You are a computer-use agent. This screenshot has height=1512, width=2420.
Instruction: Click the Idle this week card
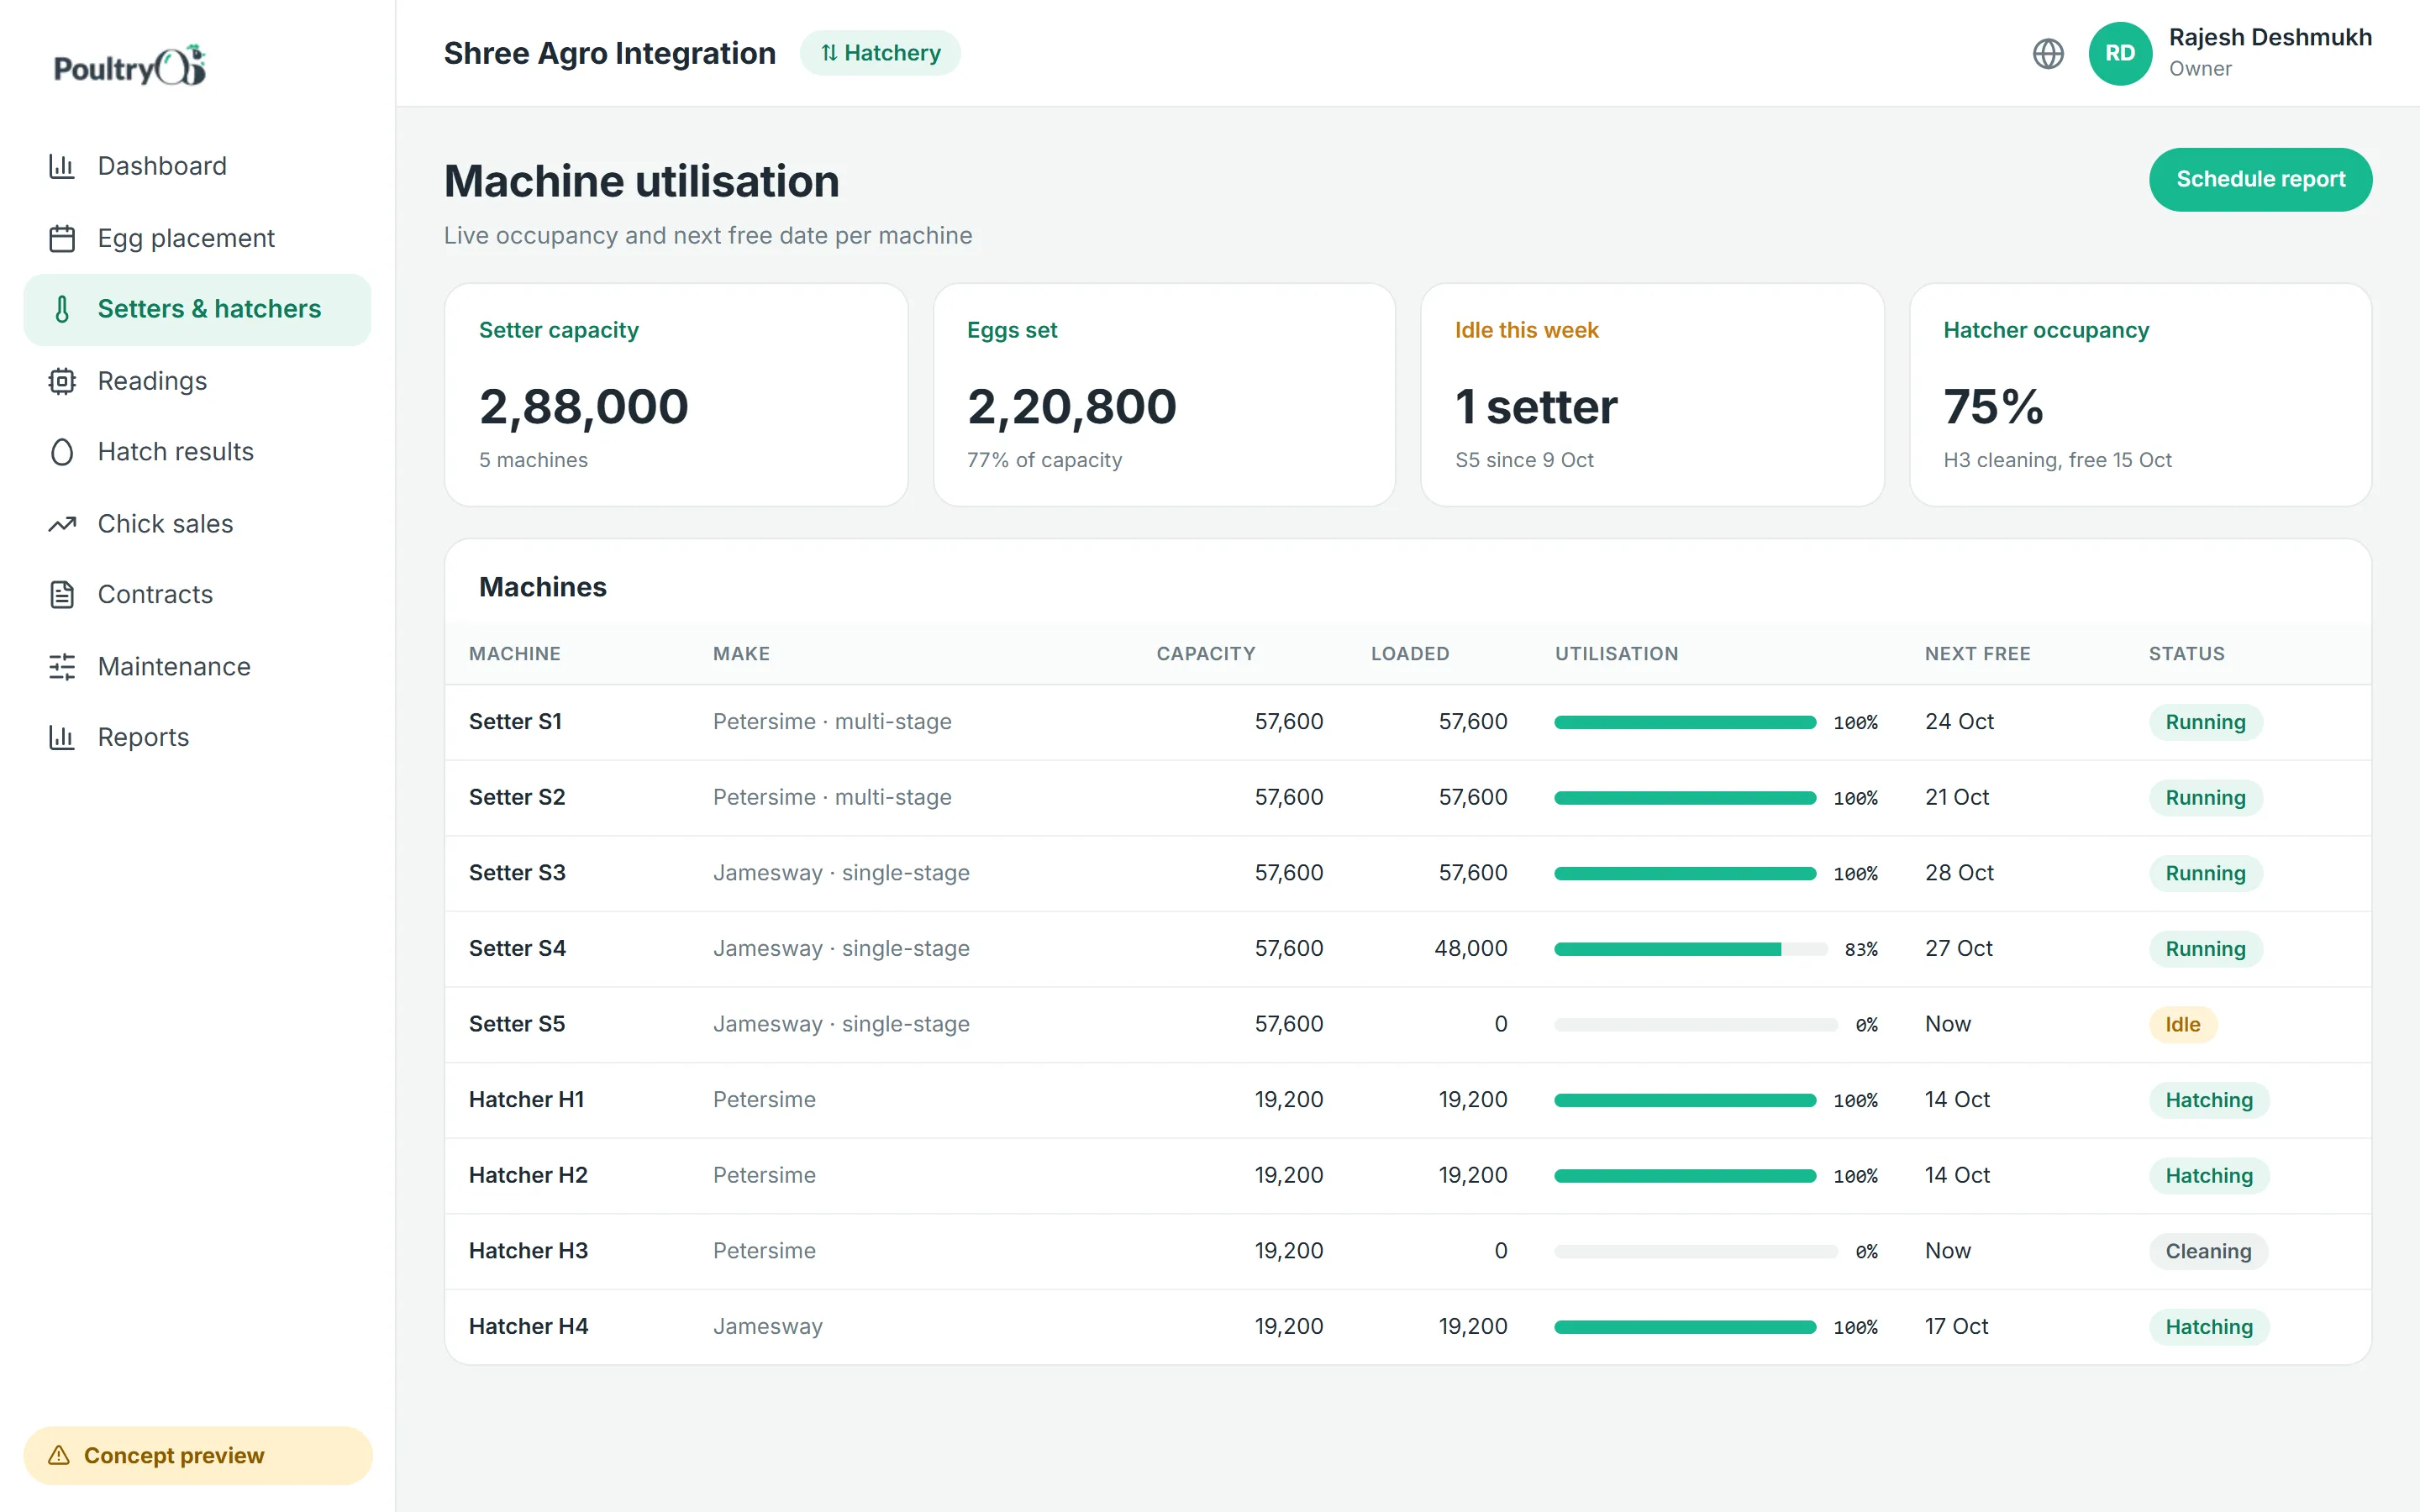pos(1652,395)
